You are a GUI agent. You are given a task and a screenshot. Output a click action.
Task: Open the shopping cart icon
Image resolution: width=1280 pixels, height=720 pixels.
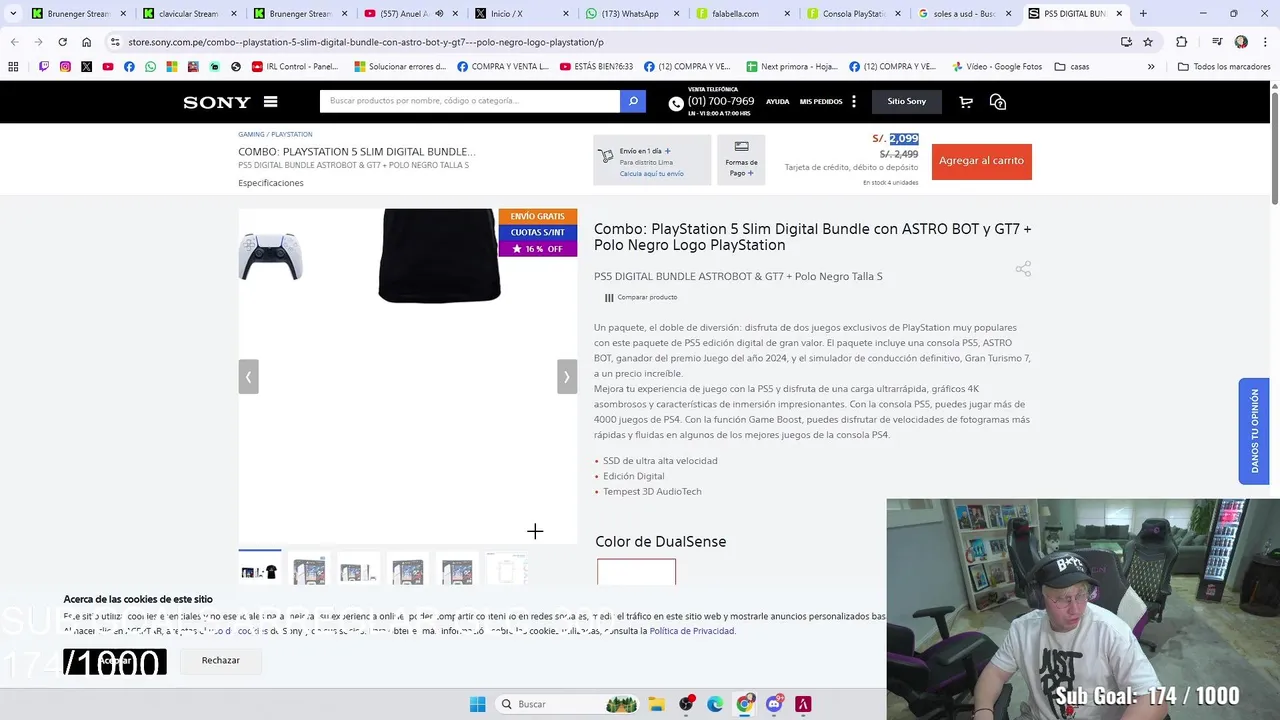tap(966, 102)
